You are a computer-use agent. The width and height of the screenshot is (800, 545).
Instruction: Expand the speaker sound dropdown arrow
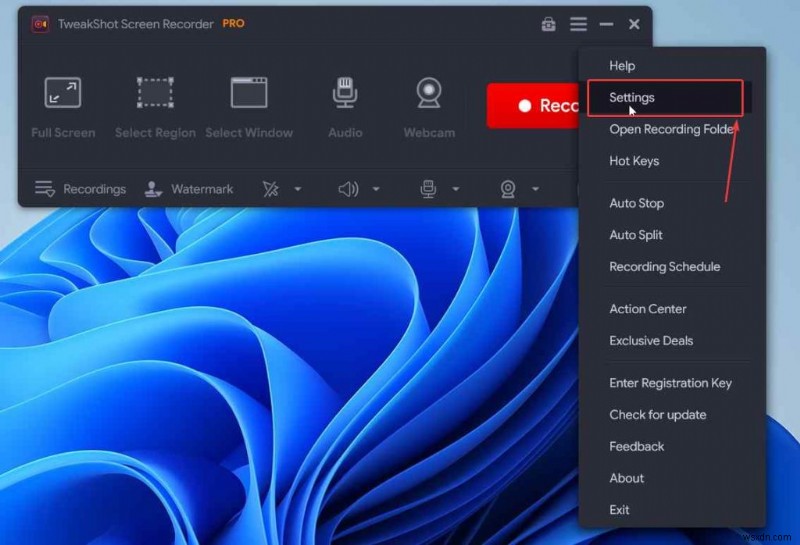point(376,189)
